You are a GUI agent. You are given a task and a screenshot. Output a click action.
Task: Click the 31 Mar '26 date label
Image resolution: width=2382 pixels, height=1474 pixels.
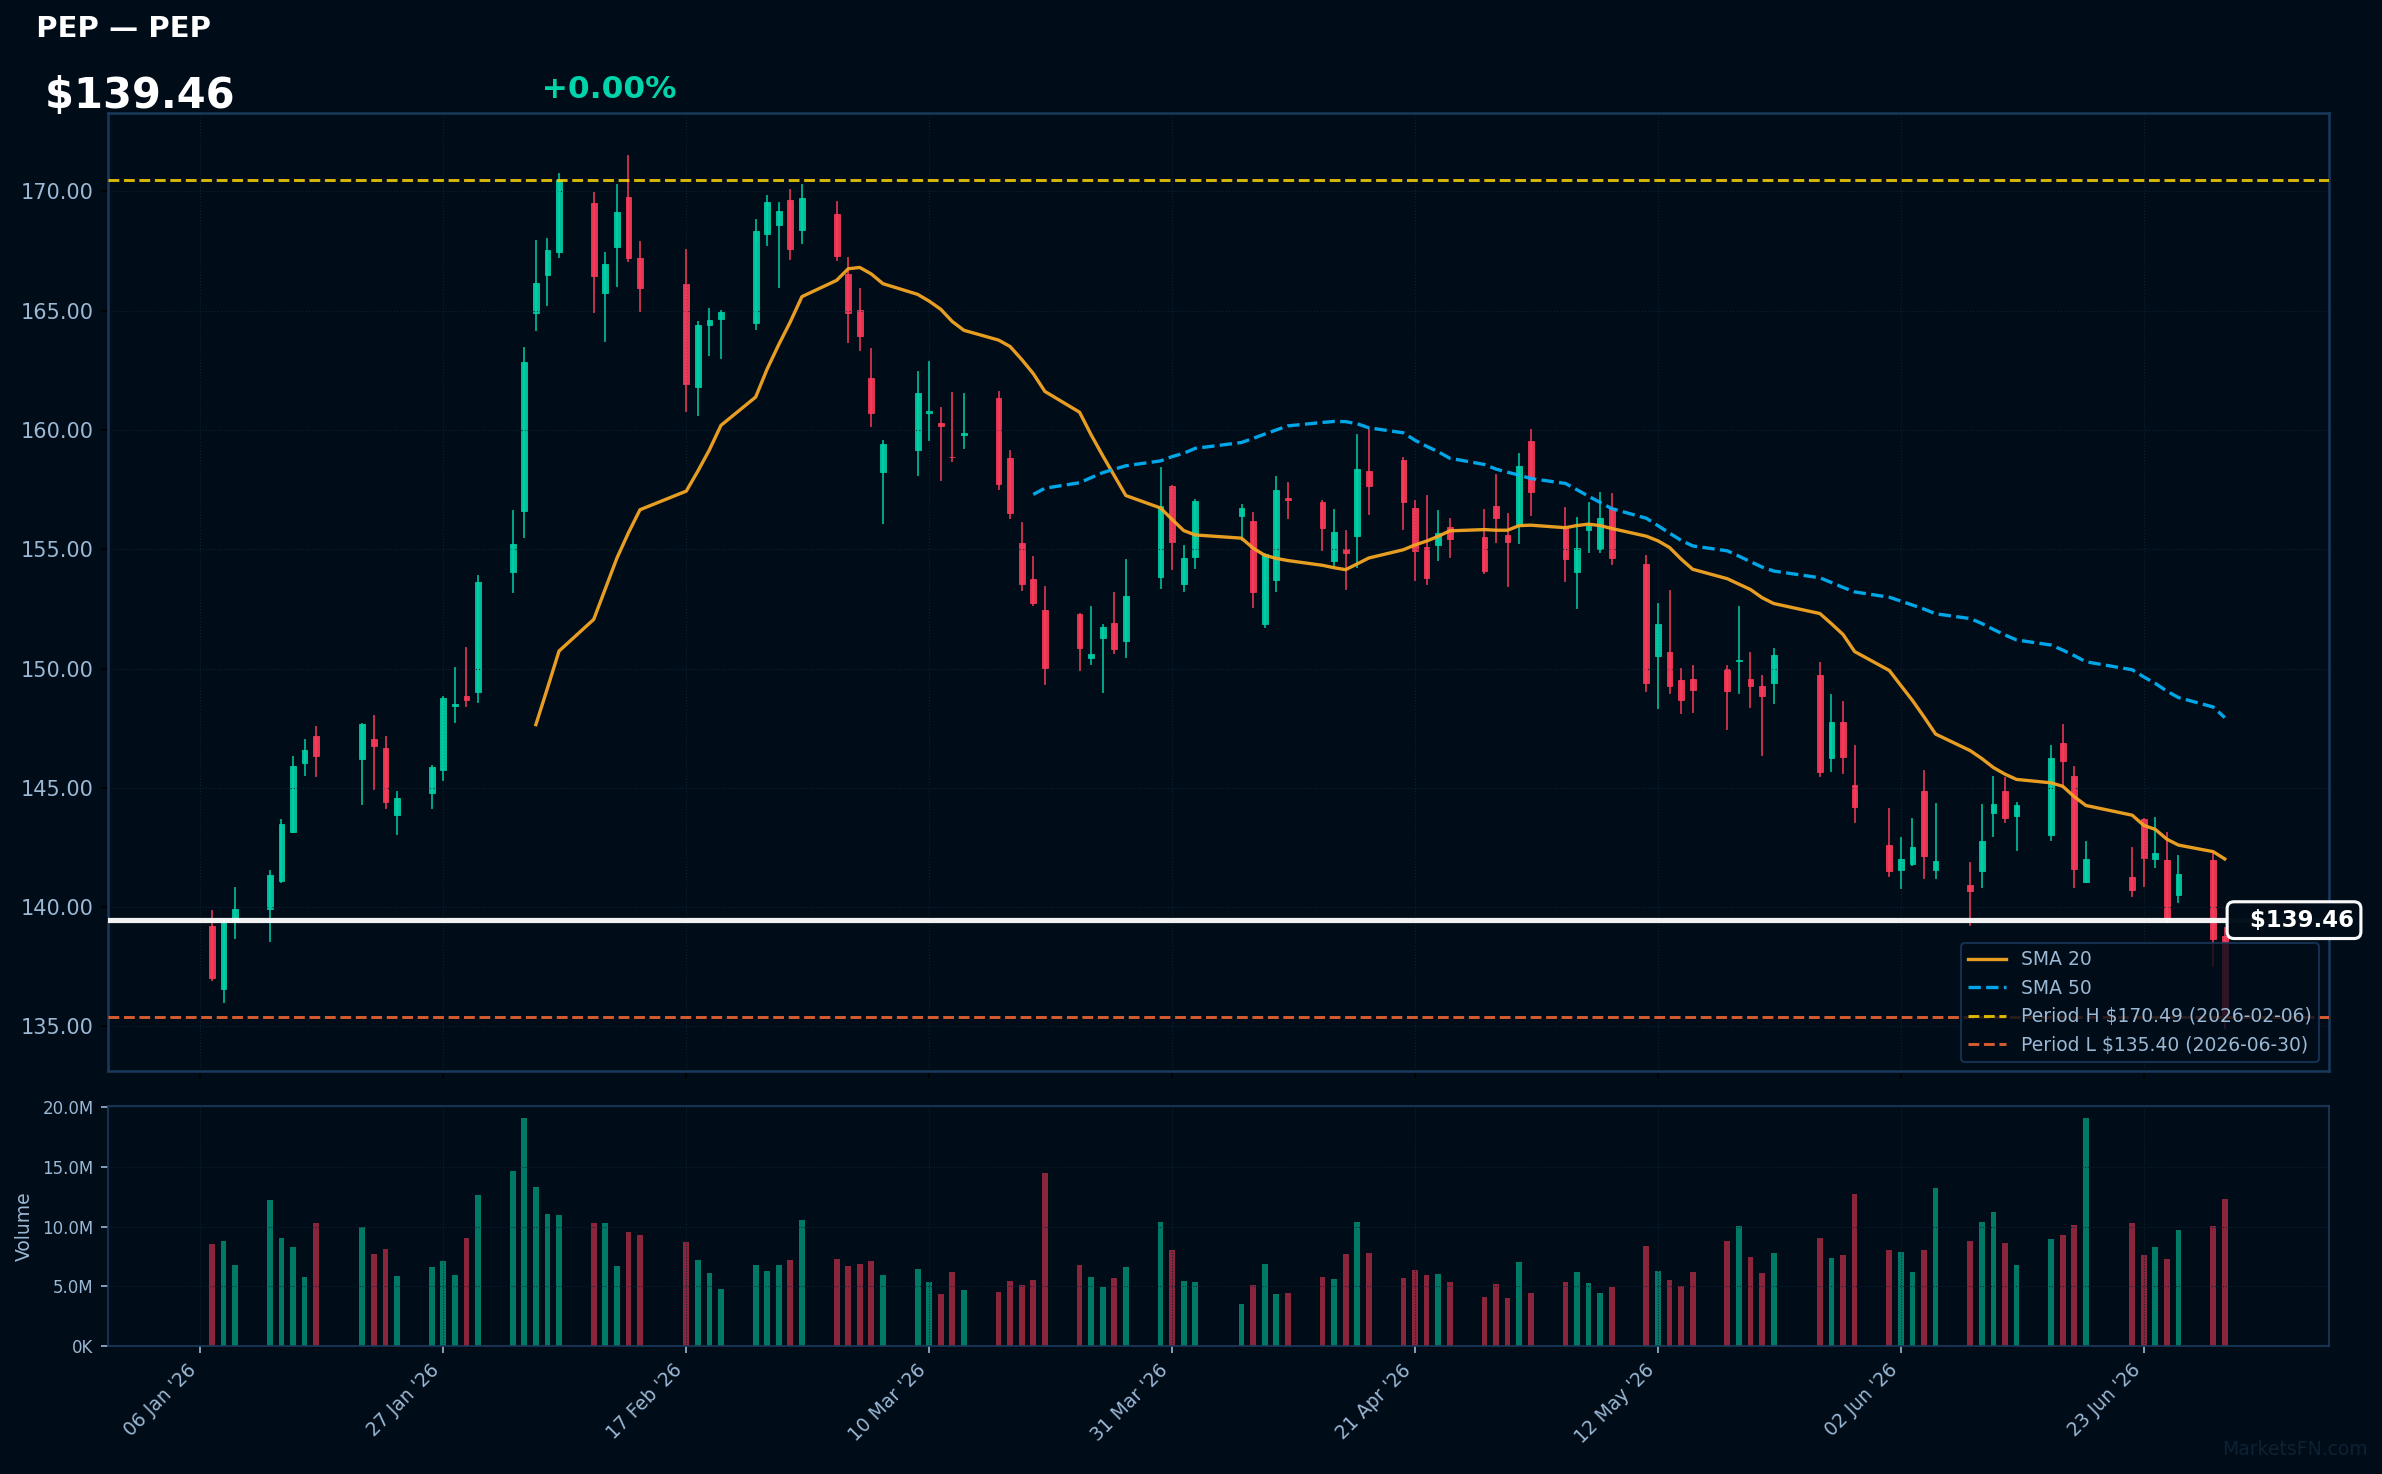1130,1401
